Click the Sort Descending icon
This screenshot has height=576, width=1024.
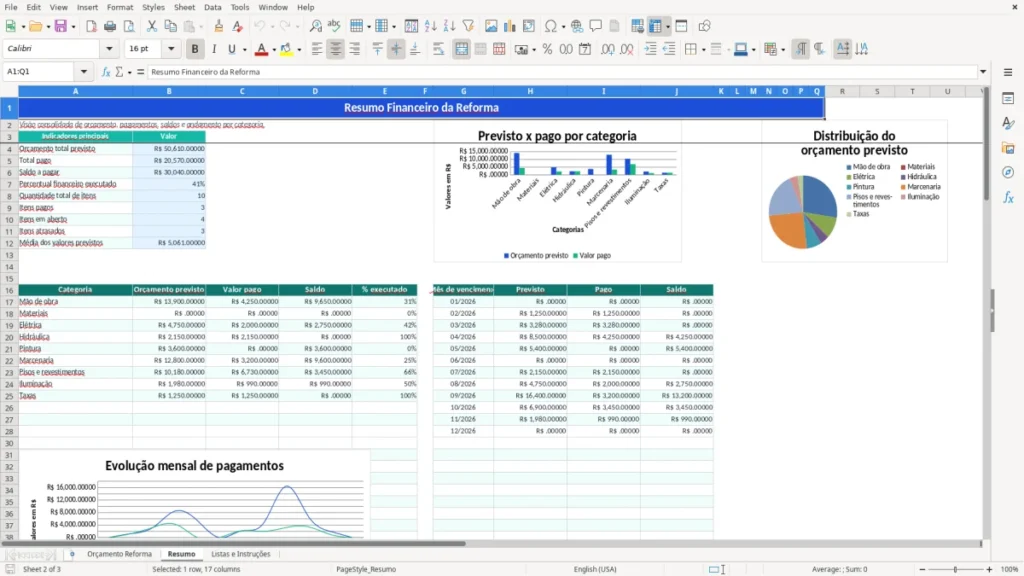pos(449,26)
